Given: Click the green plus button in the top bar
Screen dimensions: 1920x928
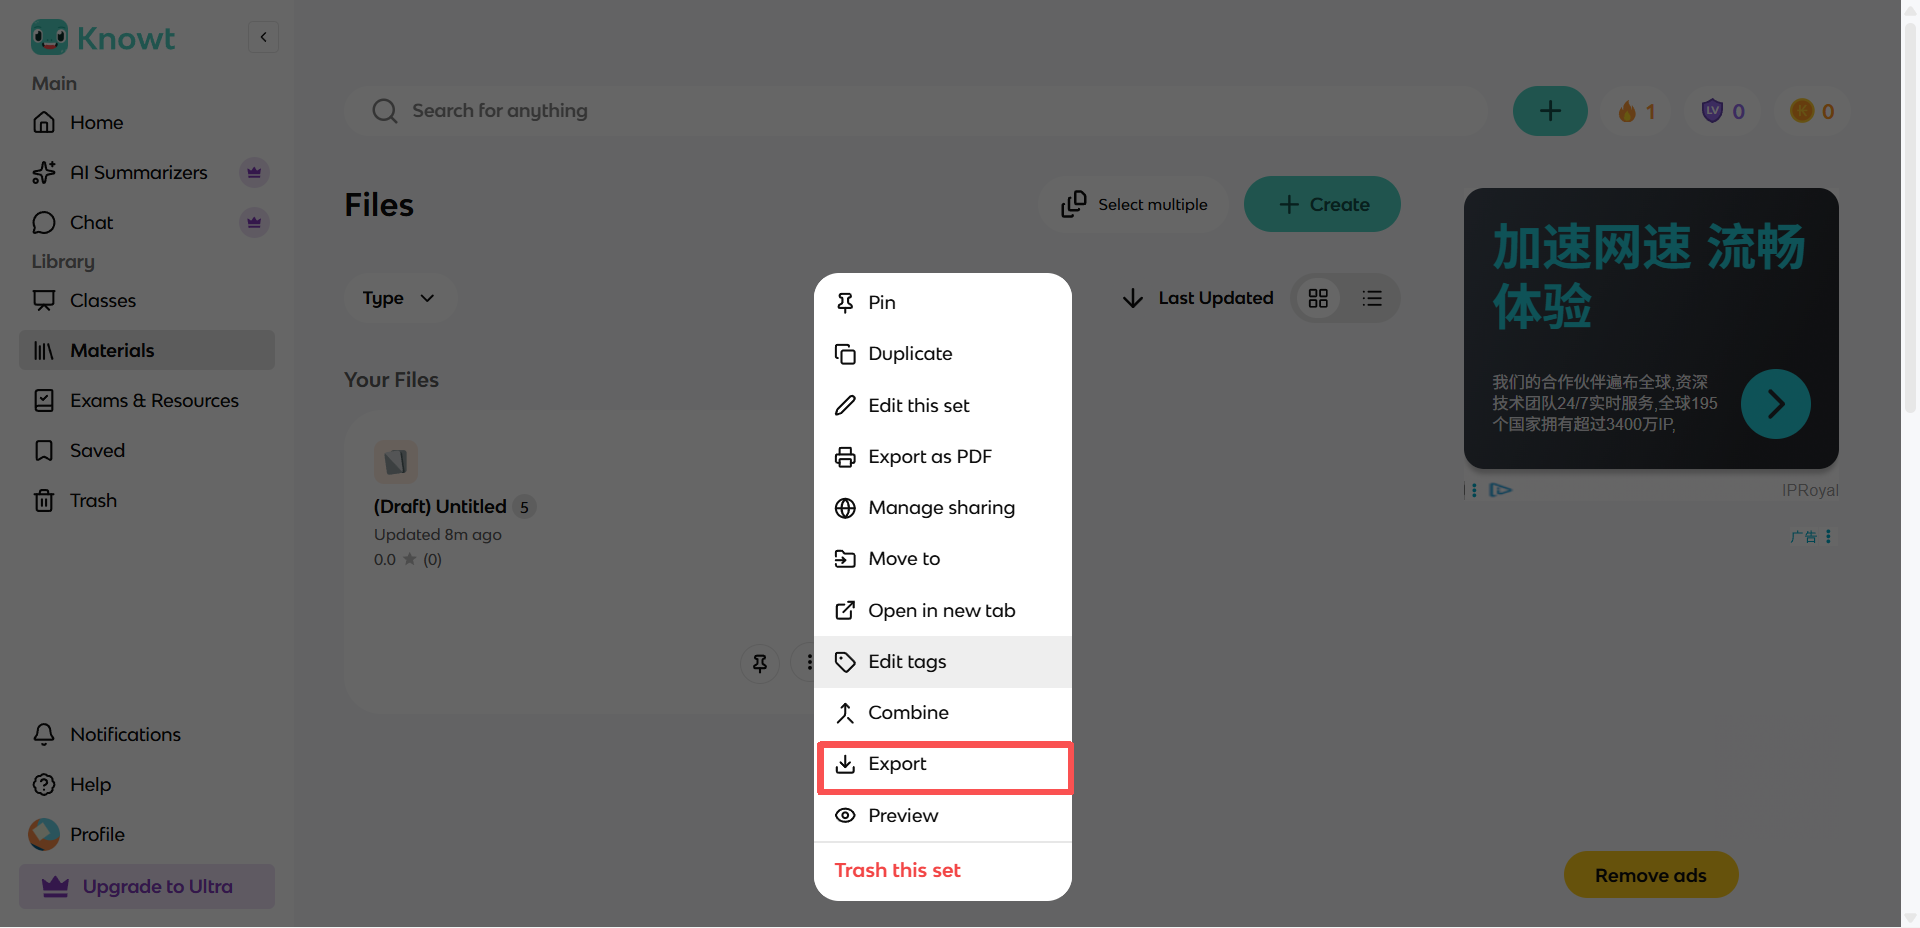Looking at the screenshot, I should click(x=1550, y=111).
